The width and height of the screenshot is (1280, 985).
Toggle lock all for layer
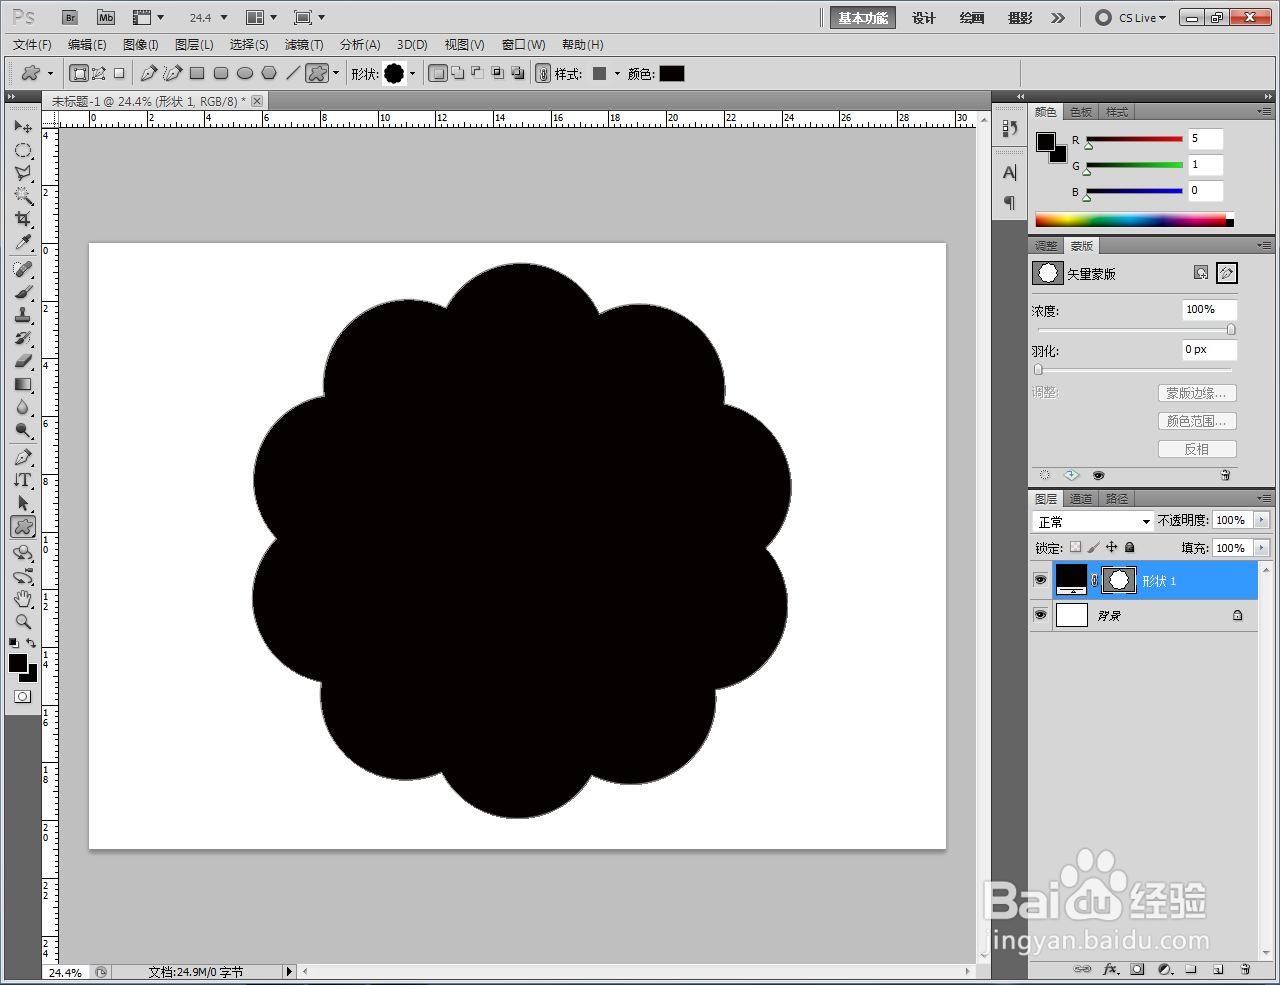[1129, 547]
